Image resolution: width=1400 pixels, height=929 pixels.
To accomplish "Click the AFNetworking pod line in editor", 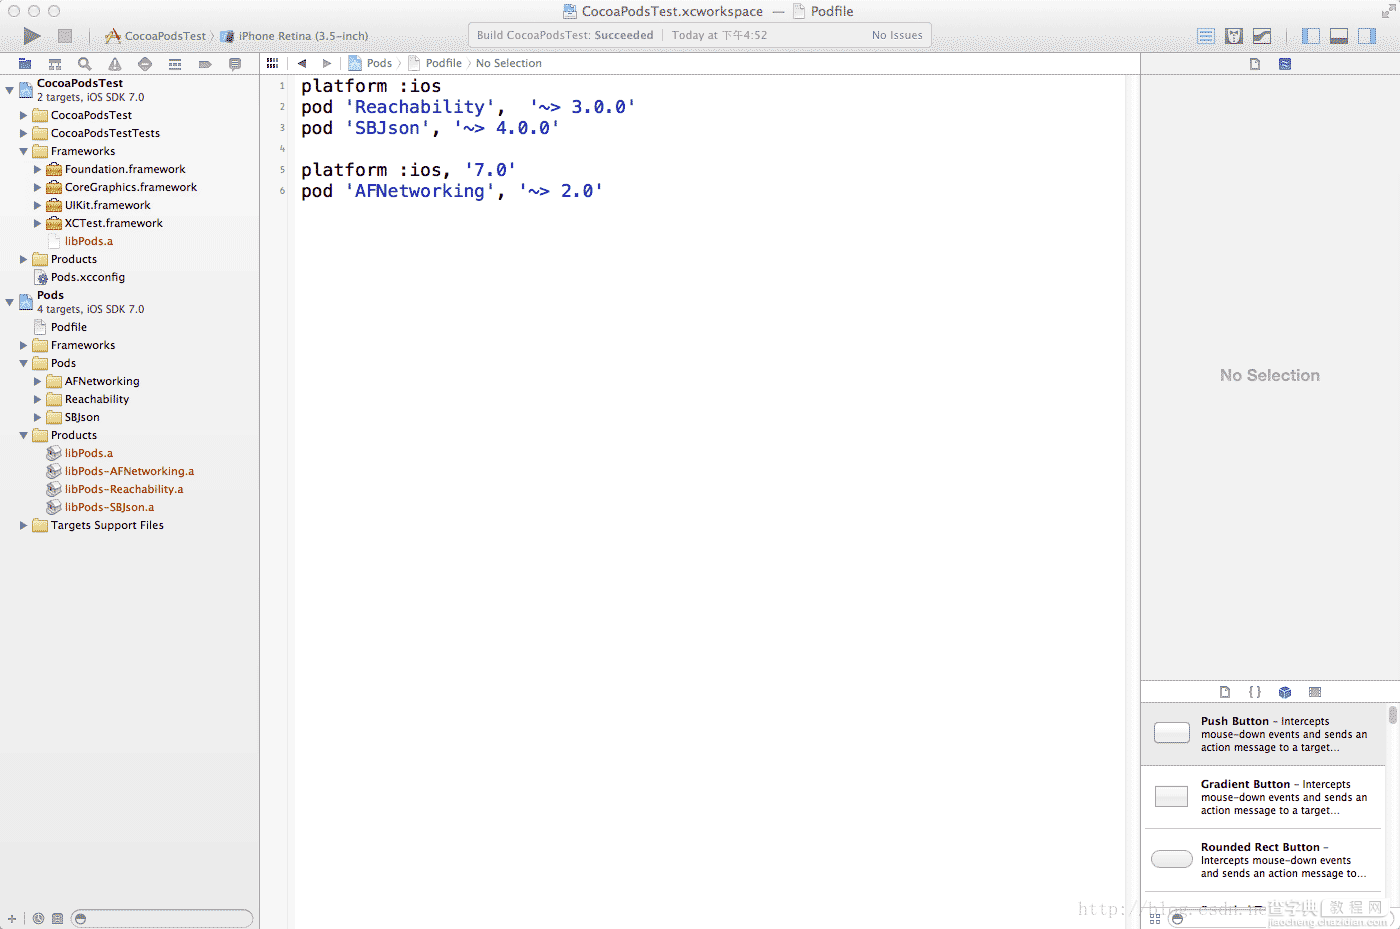I will click(452, 191).
